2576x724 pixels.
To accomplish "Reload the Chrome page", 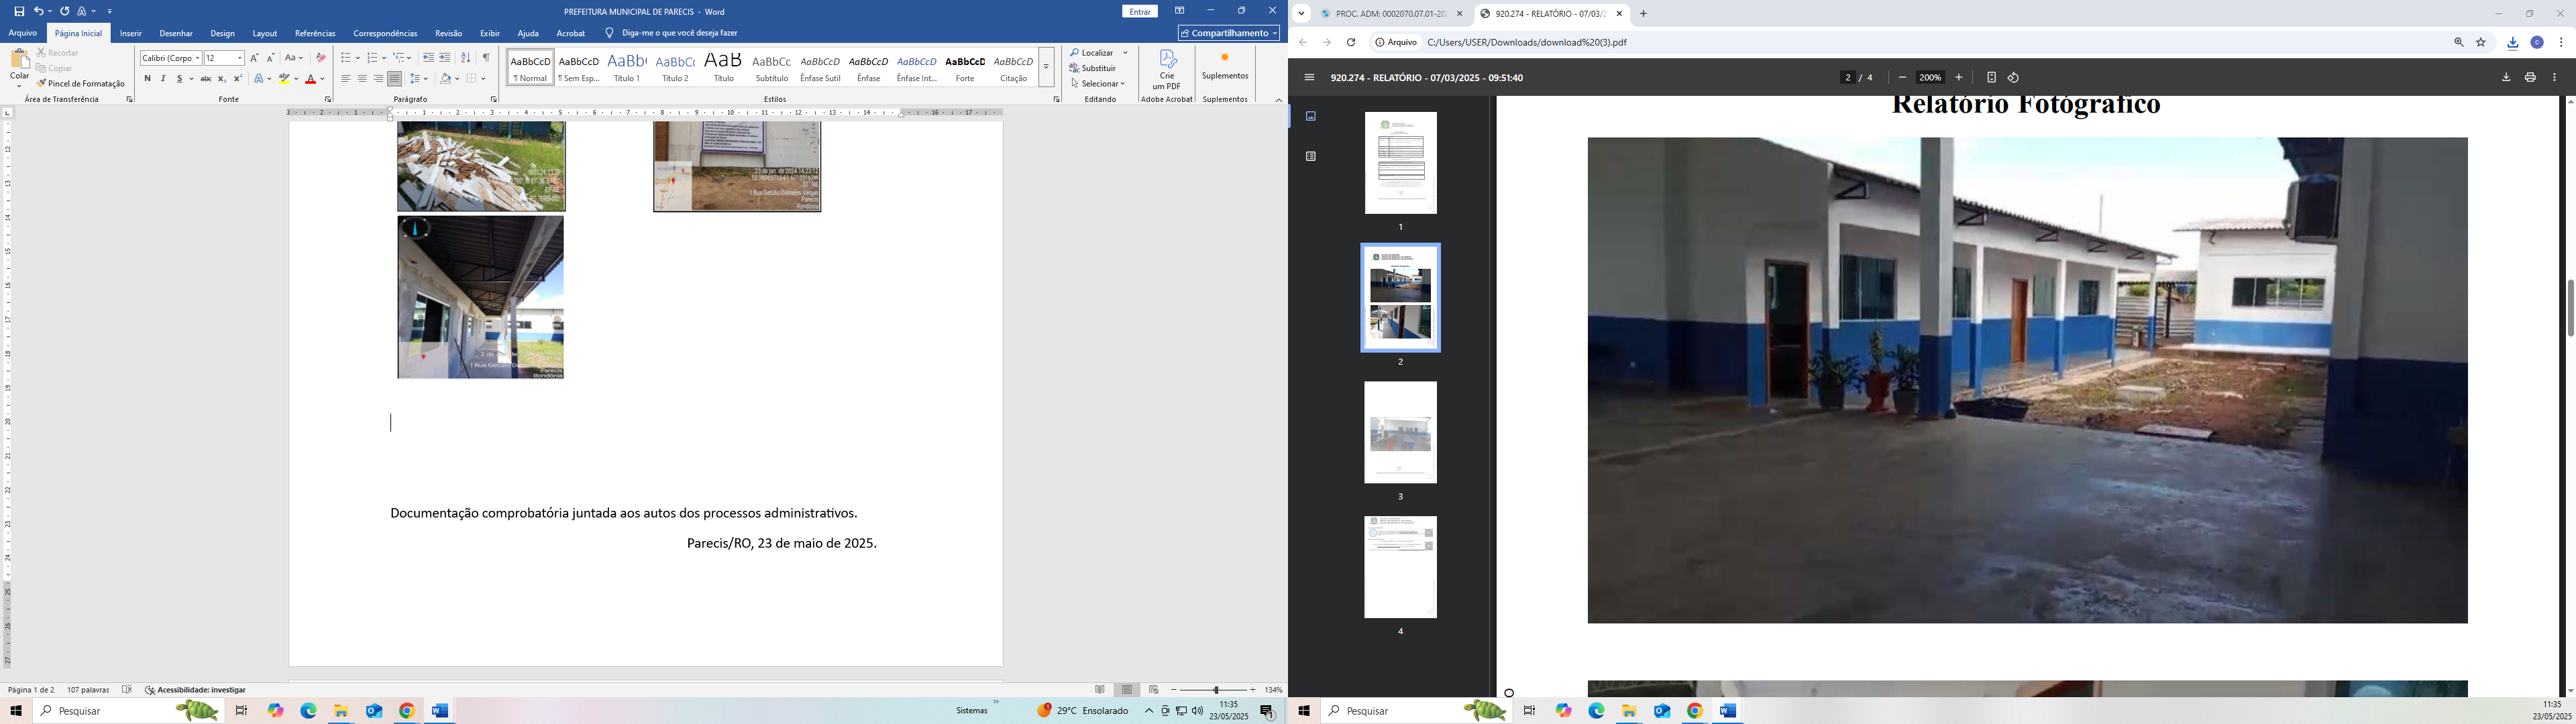I will [1351, 43].
